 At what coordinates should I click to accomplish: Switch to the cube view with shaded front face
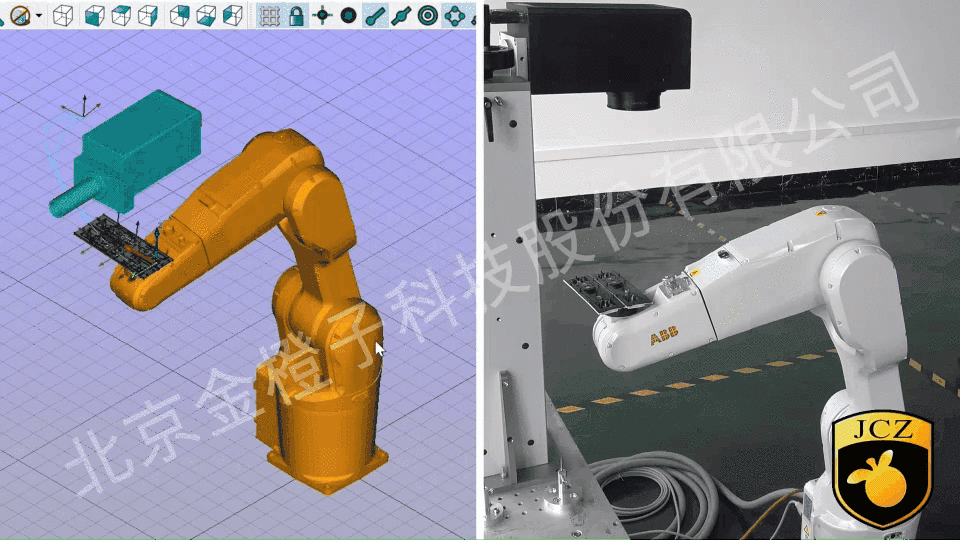click(x=94, y=15)
